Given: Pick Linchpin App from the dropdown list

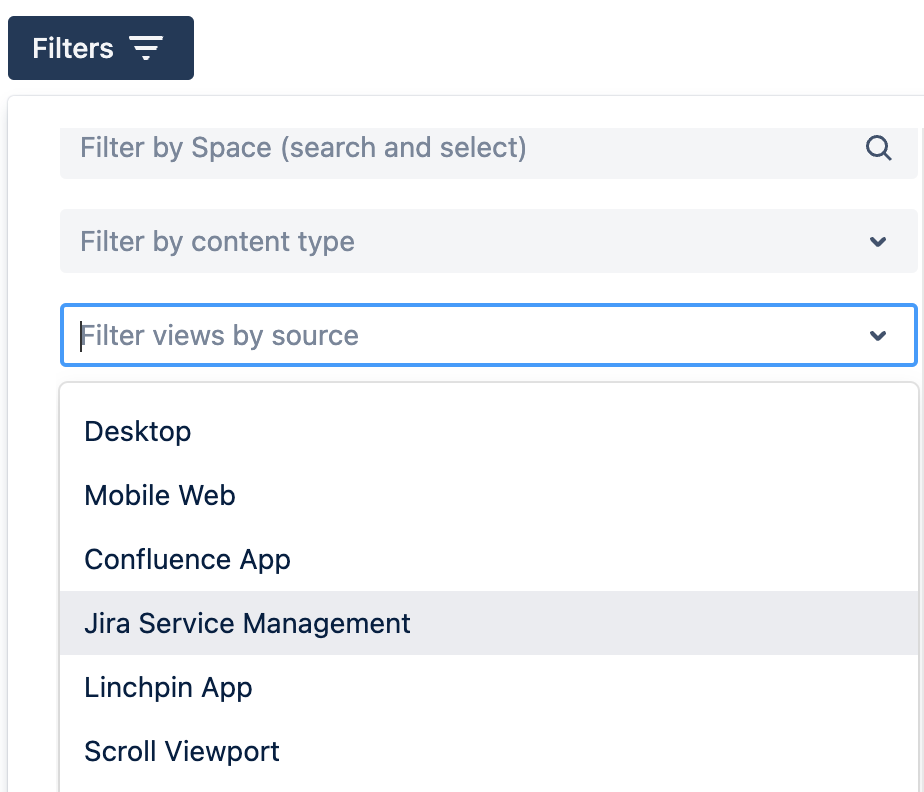Looking at the screenshot, I should pos(167,687).
